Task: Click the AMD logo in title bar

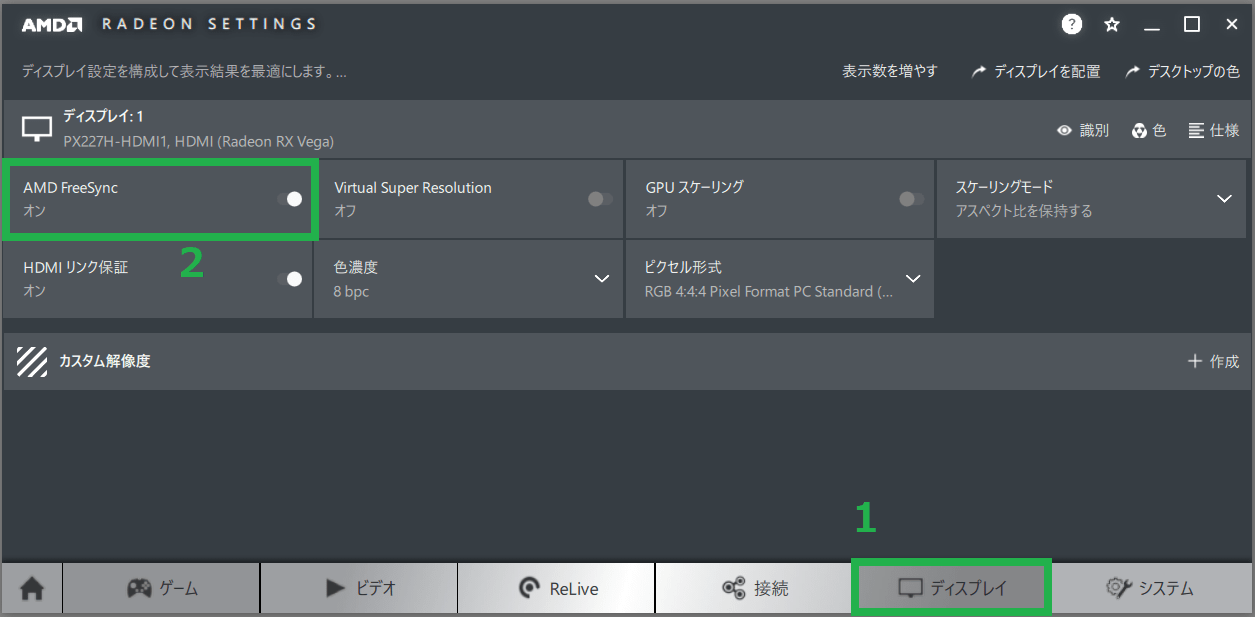Action: tap(53, 24)
